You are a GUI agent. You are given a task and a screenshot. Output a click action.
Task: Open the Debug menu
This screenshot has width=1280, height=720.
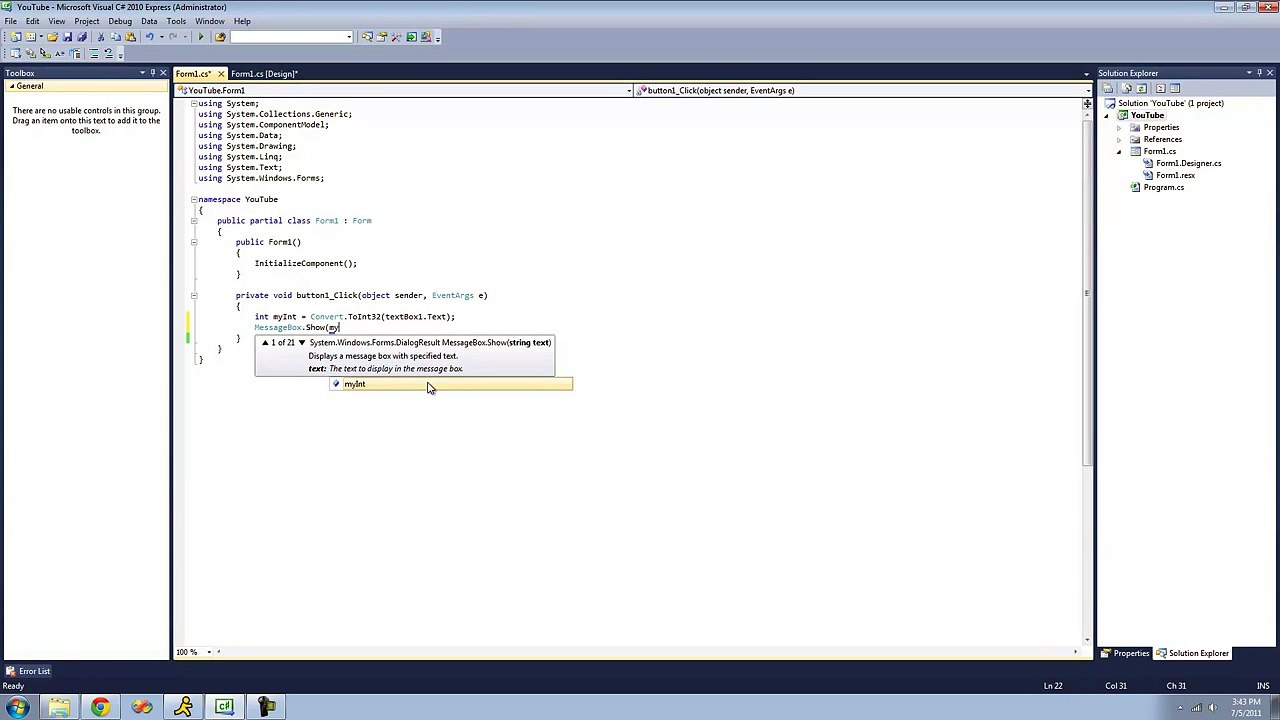pos(119,21)
